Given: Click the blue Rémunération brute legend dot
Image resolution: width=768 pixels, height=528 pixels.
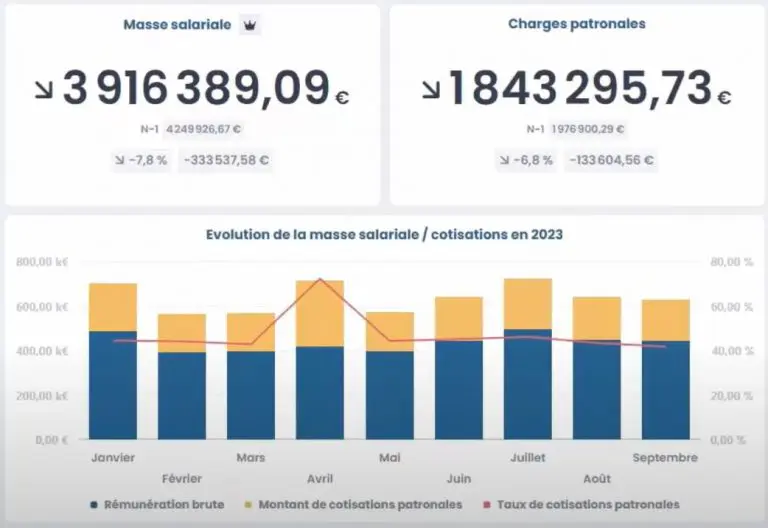Looking at the screenshot, I should (93, 505).
